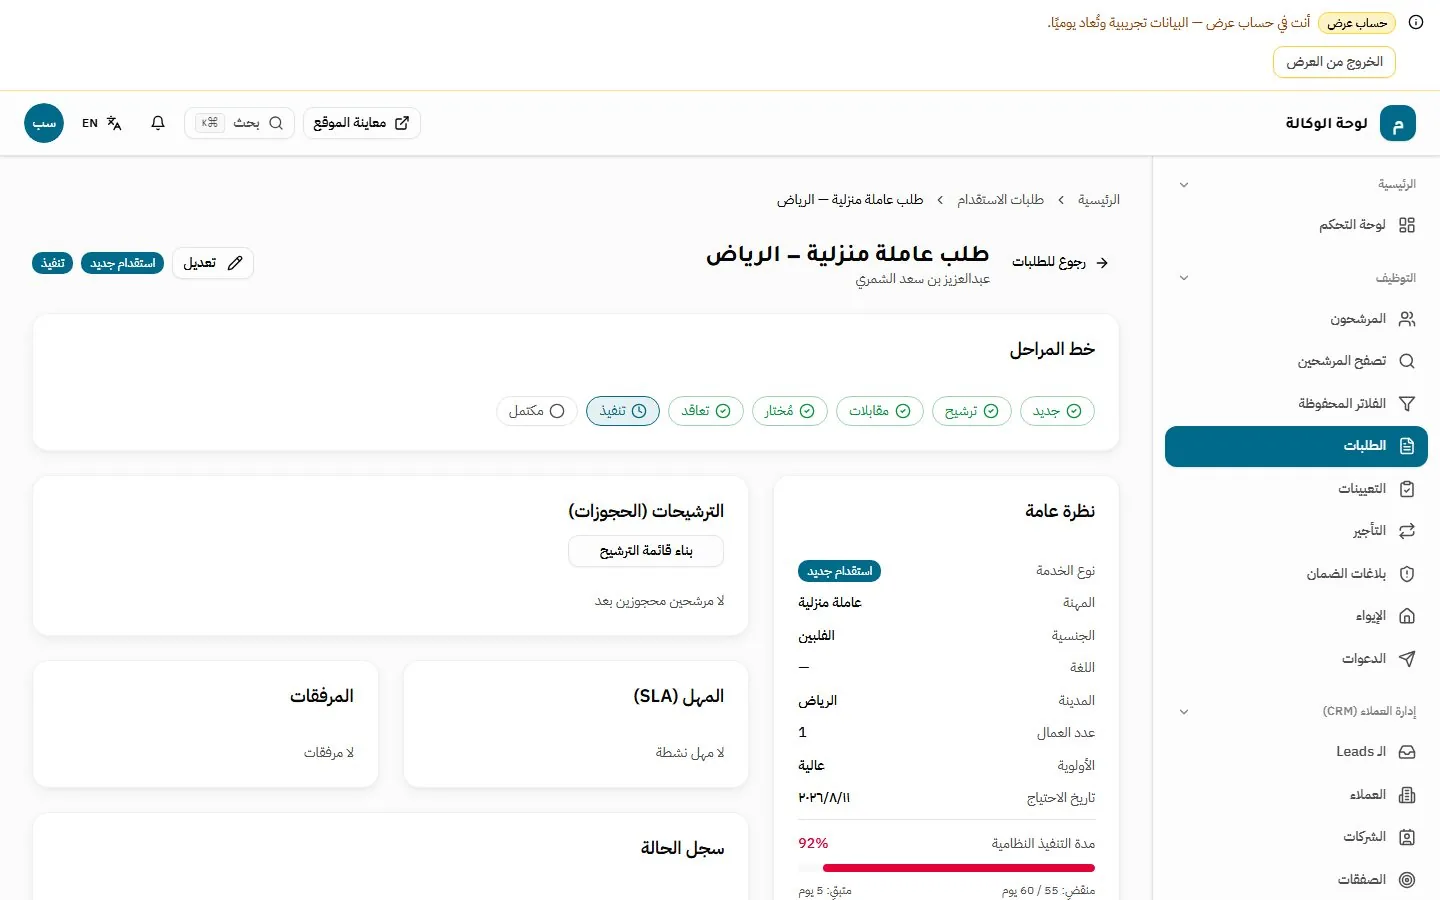Click the clipboard icon for التعيينات
This screenshot has height=900, width=1440.
(x=1407, y=489)
